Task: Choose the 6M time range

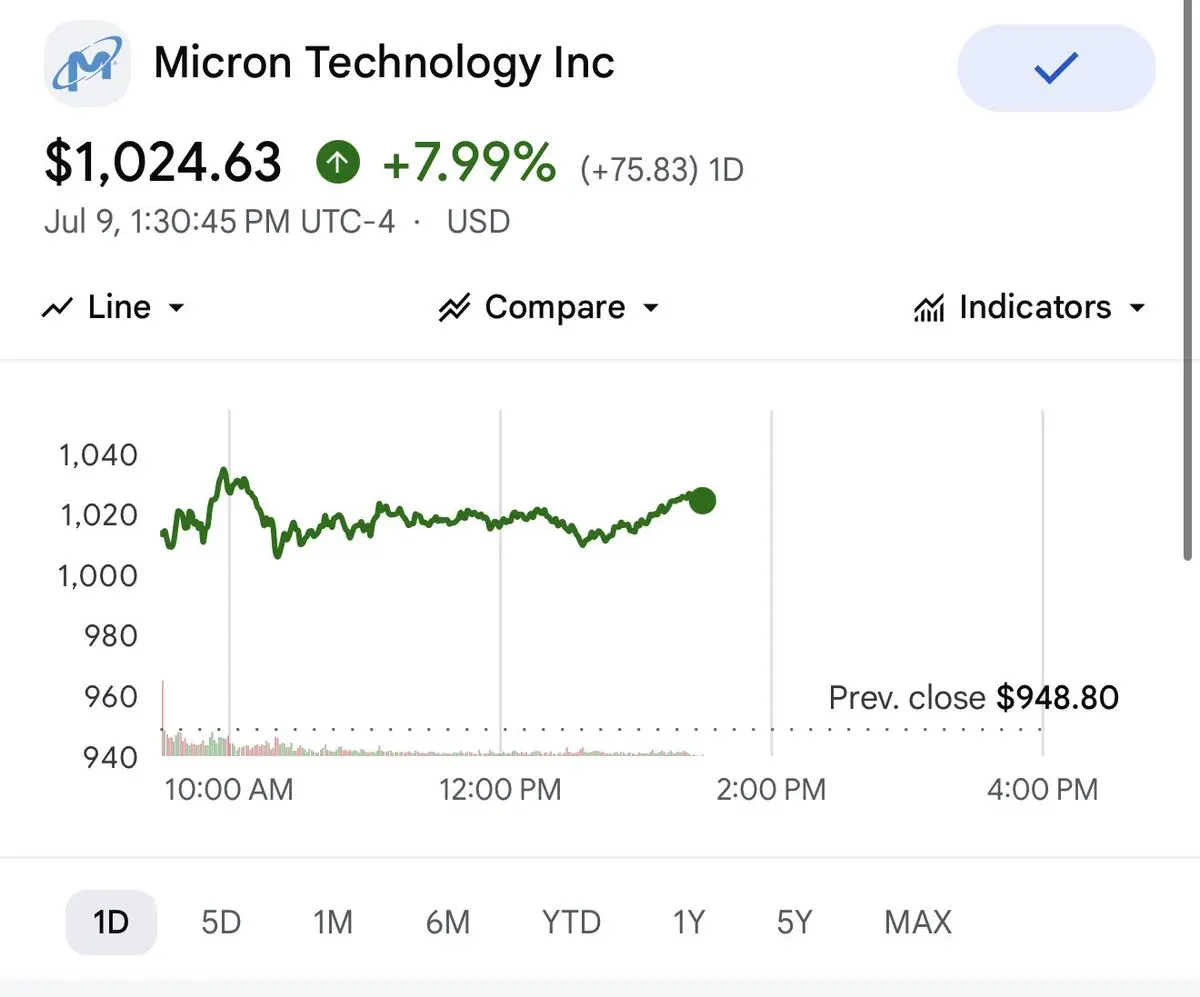Action: (447, 922)
